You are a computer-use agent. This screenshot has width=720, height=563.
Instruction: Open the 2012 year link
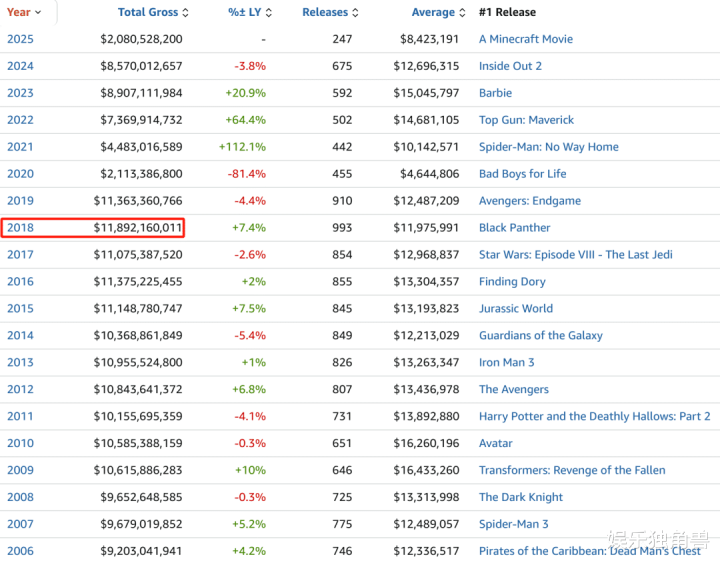point(20,389)
